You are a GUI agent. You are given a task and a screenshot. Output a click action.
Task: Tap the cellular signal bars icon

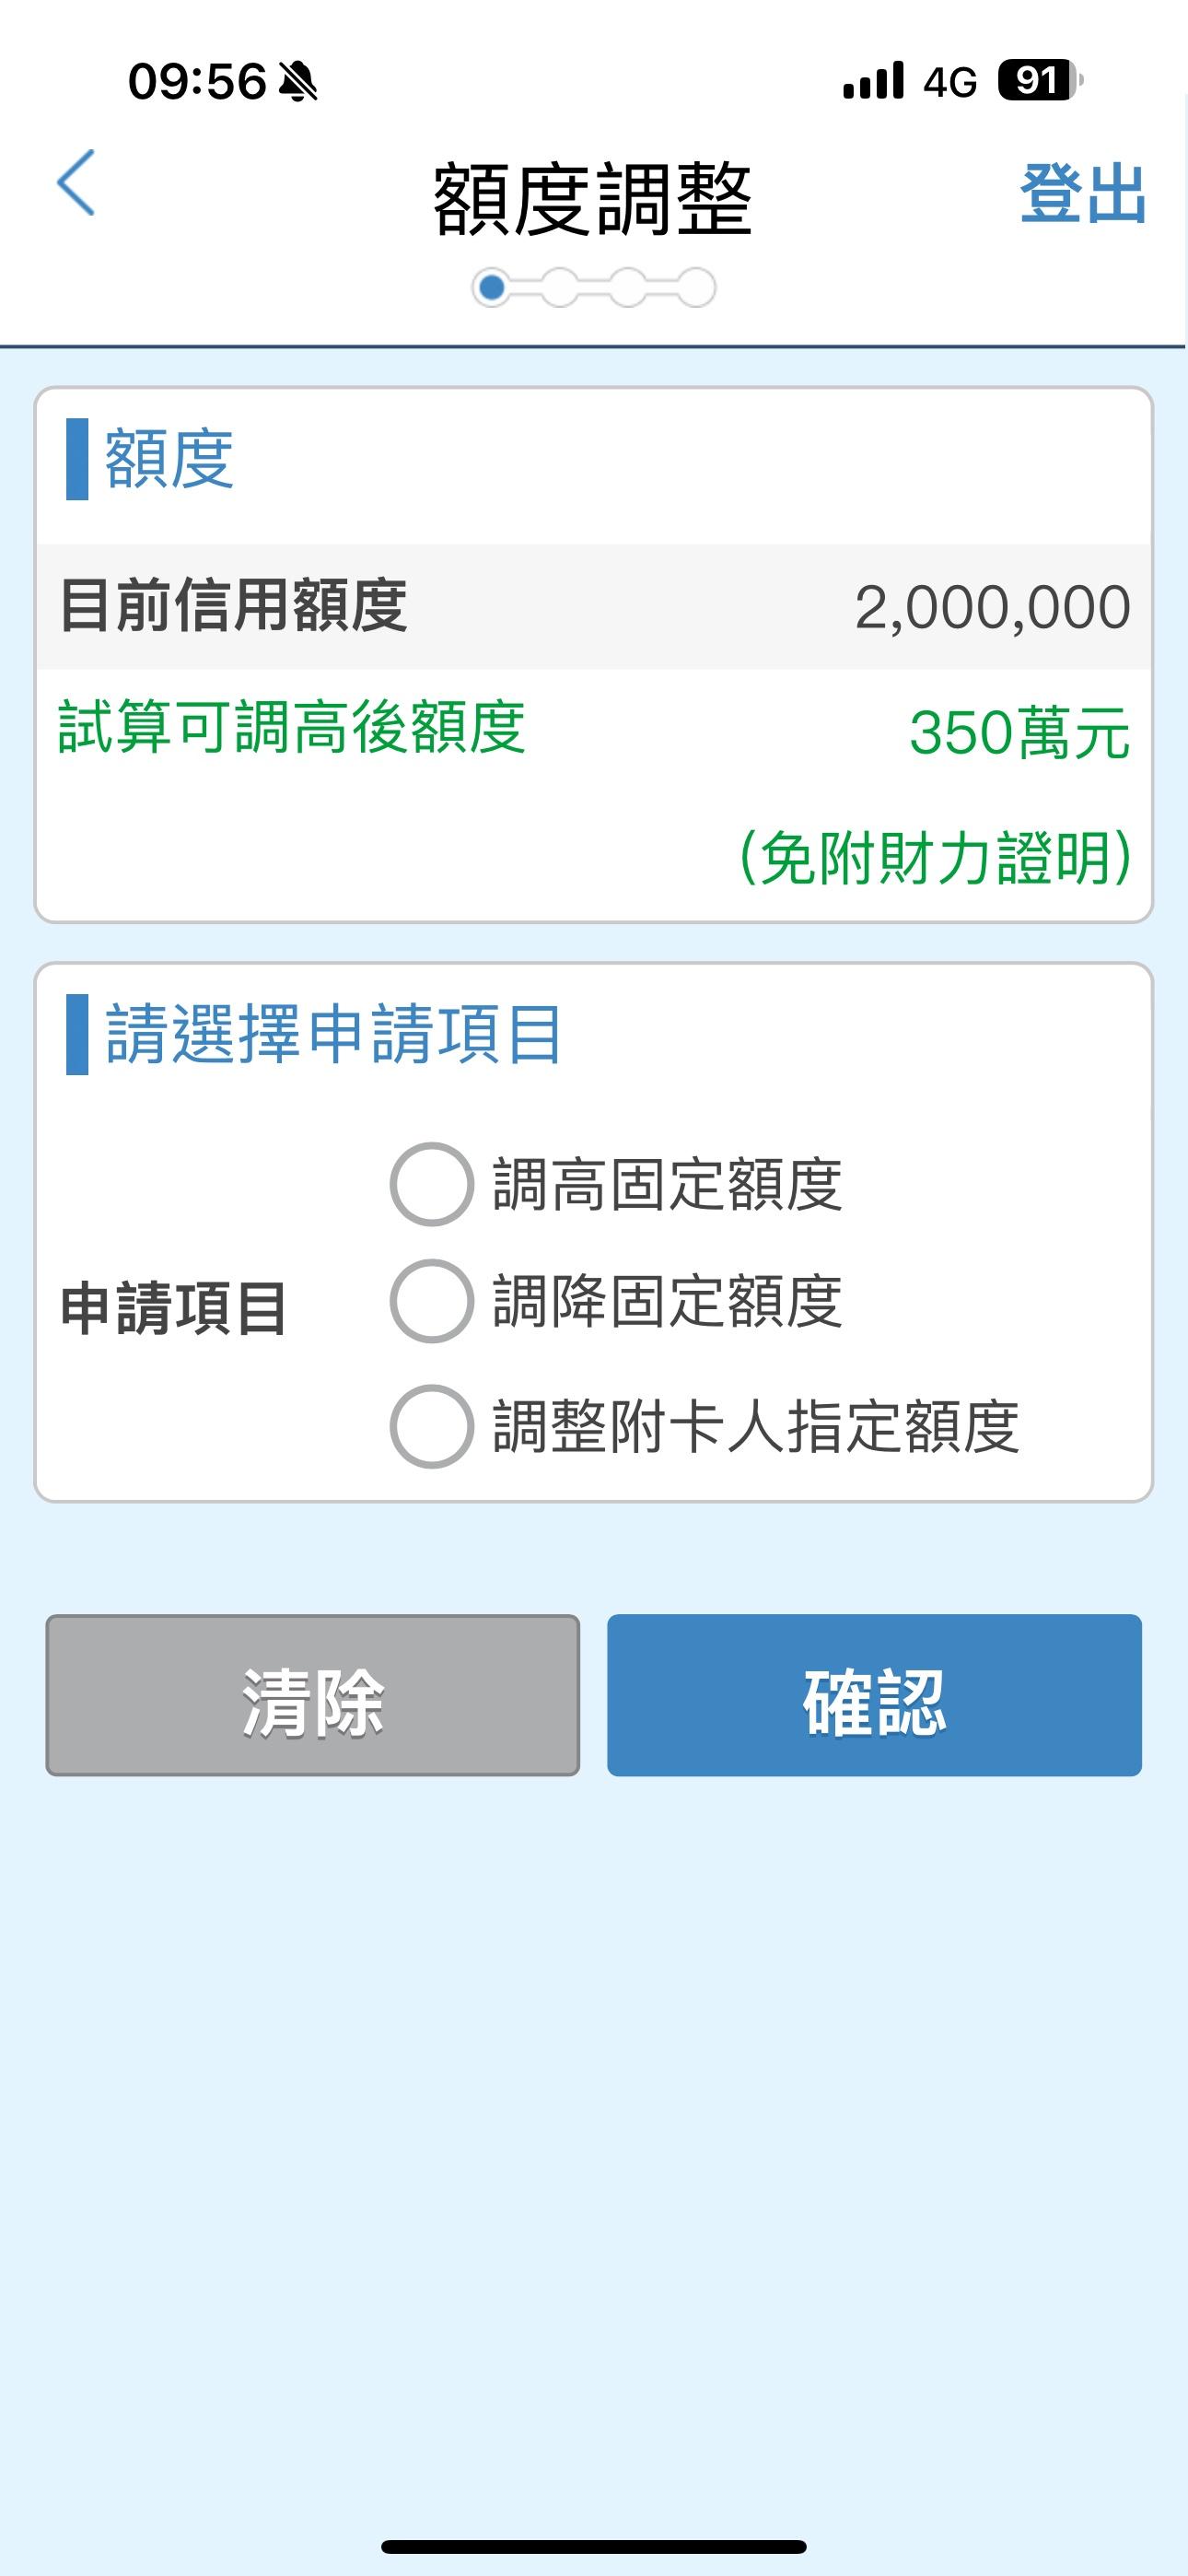pos(873,81)
